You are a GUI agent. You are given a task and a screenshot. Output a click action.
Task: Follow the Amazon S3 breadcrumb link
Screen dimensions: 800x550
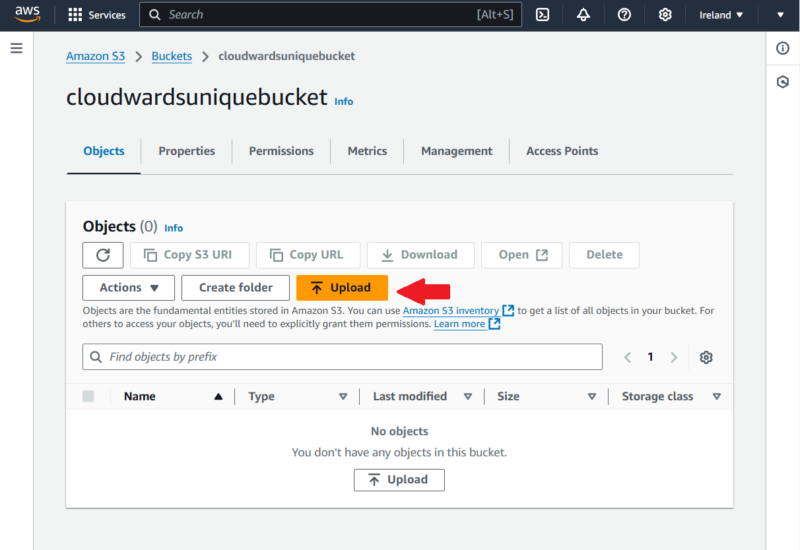pos(95,56)
